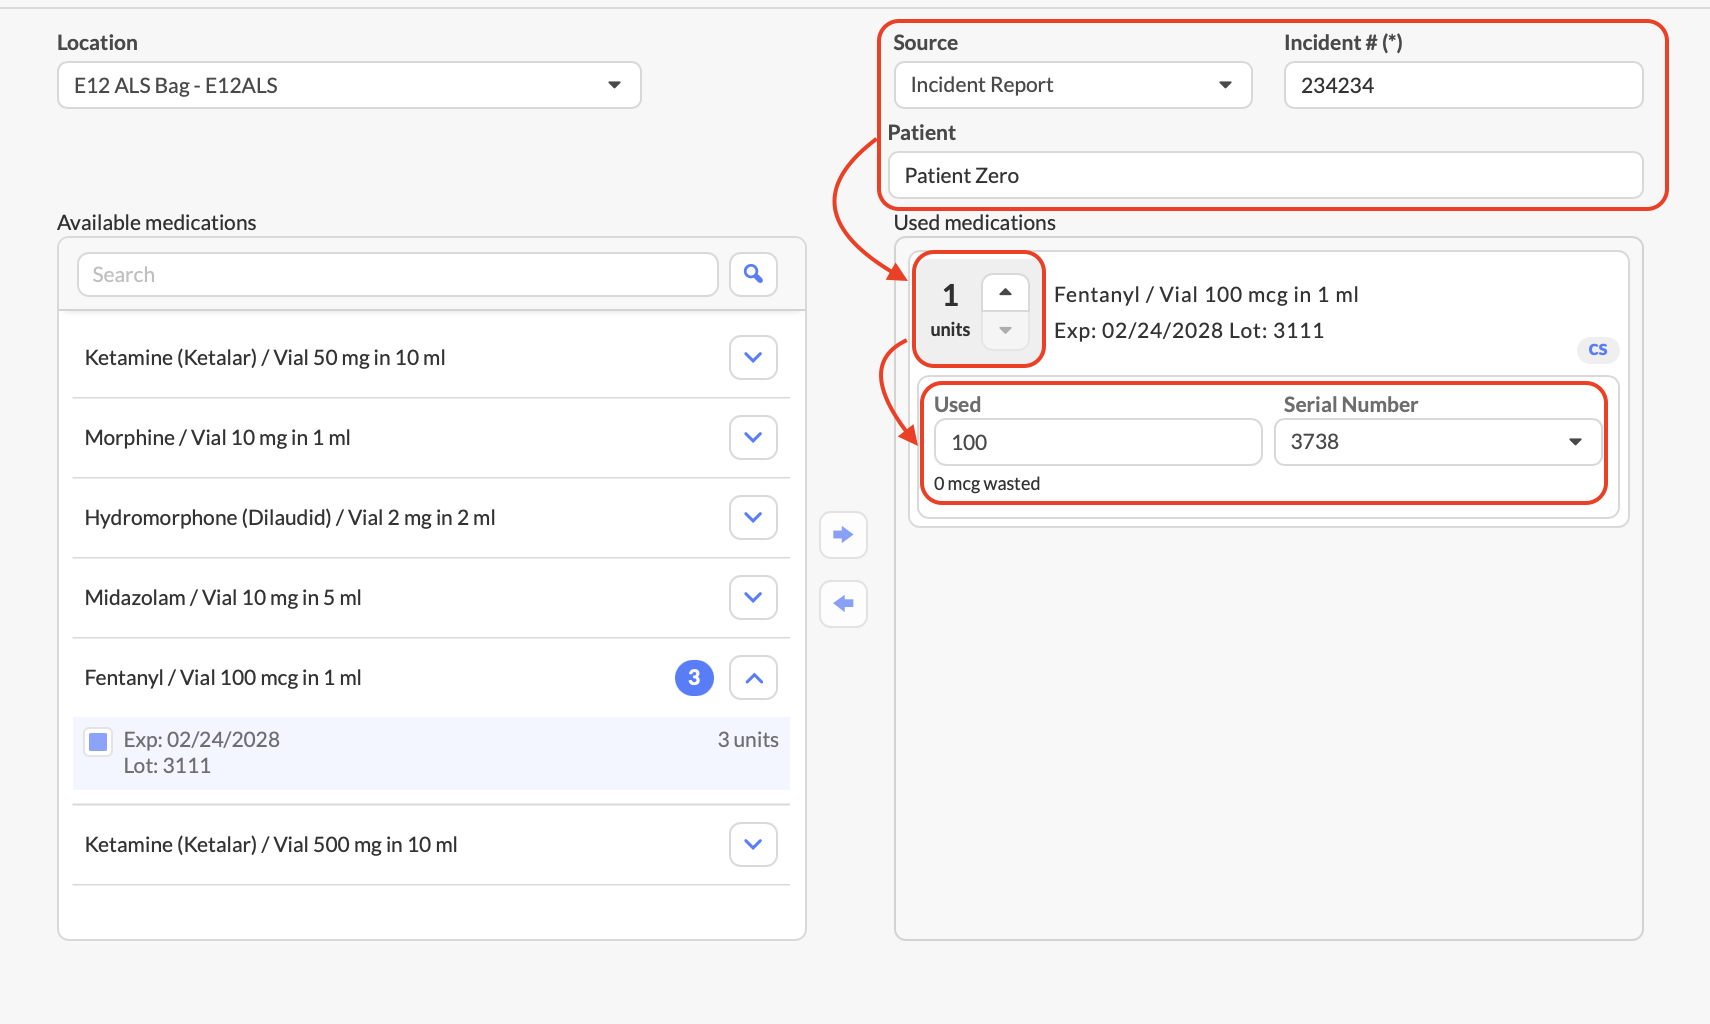Open the Serial Number dropdown

tap(1437, 442)
